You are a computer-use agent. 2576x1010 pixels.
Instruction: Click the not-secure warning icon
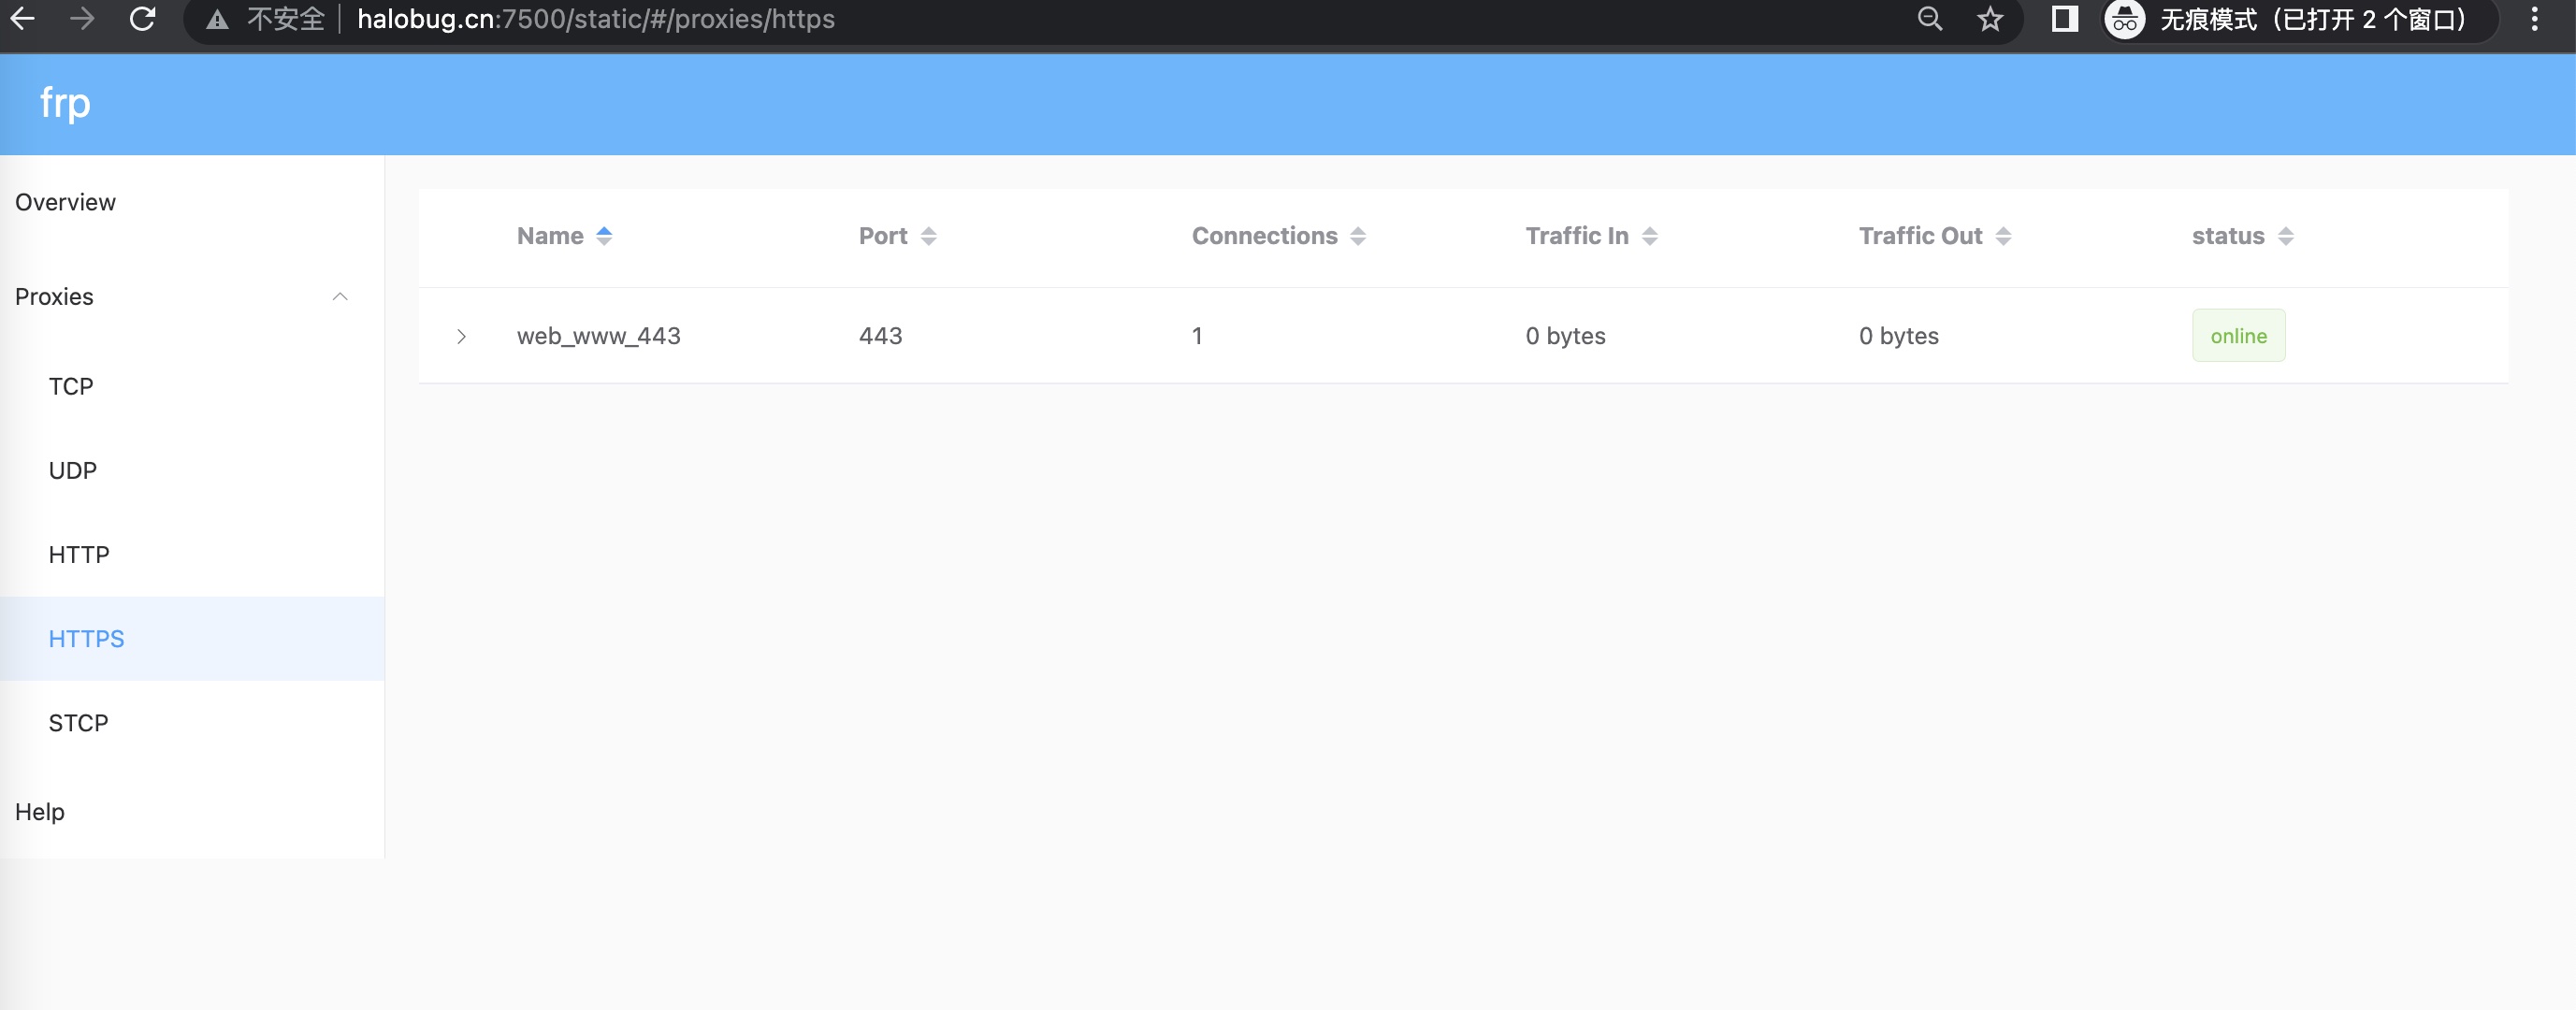point(217,19)
